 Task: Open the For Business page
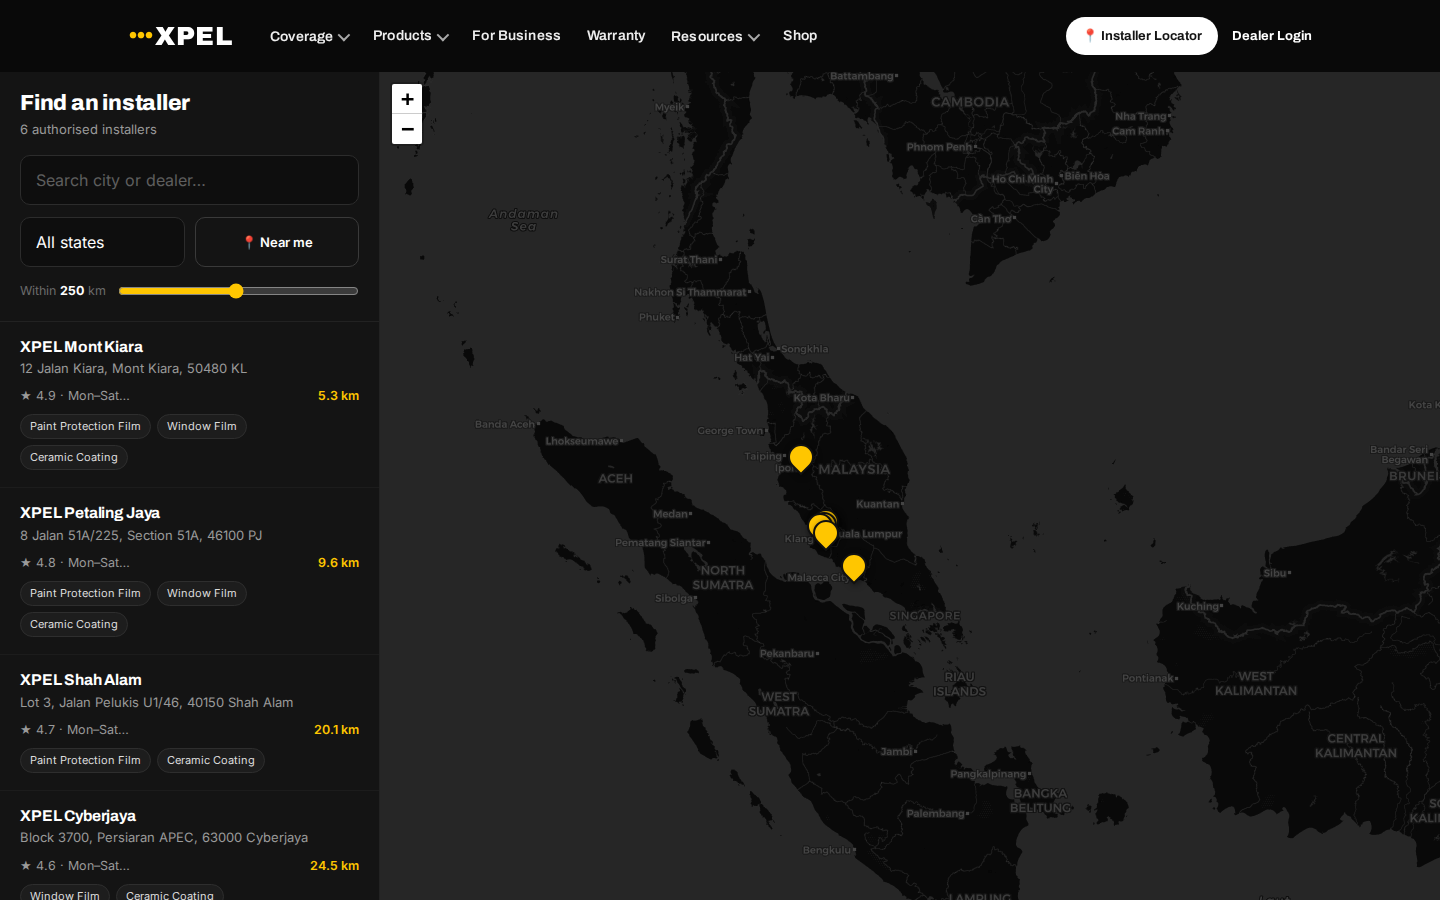pos(516,35)
